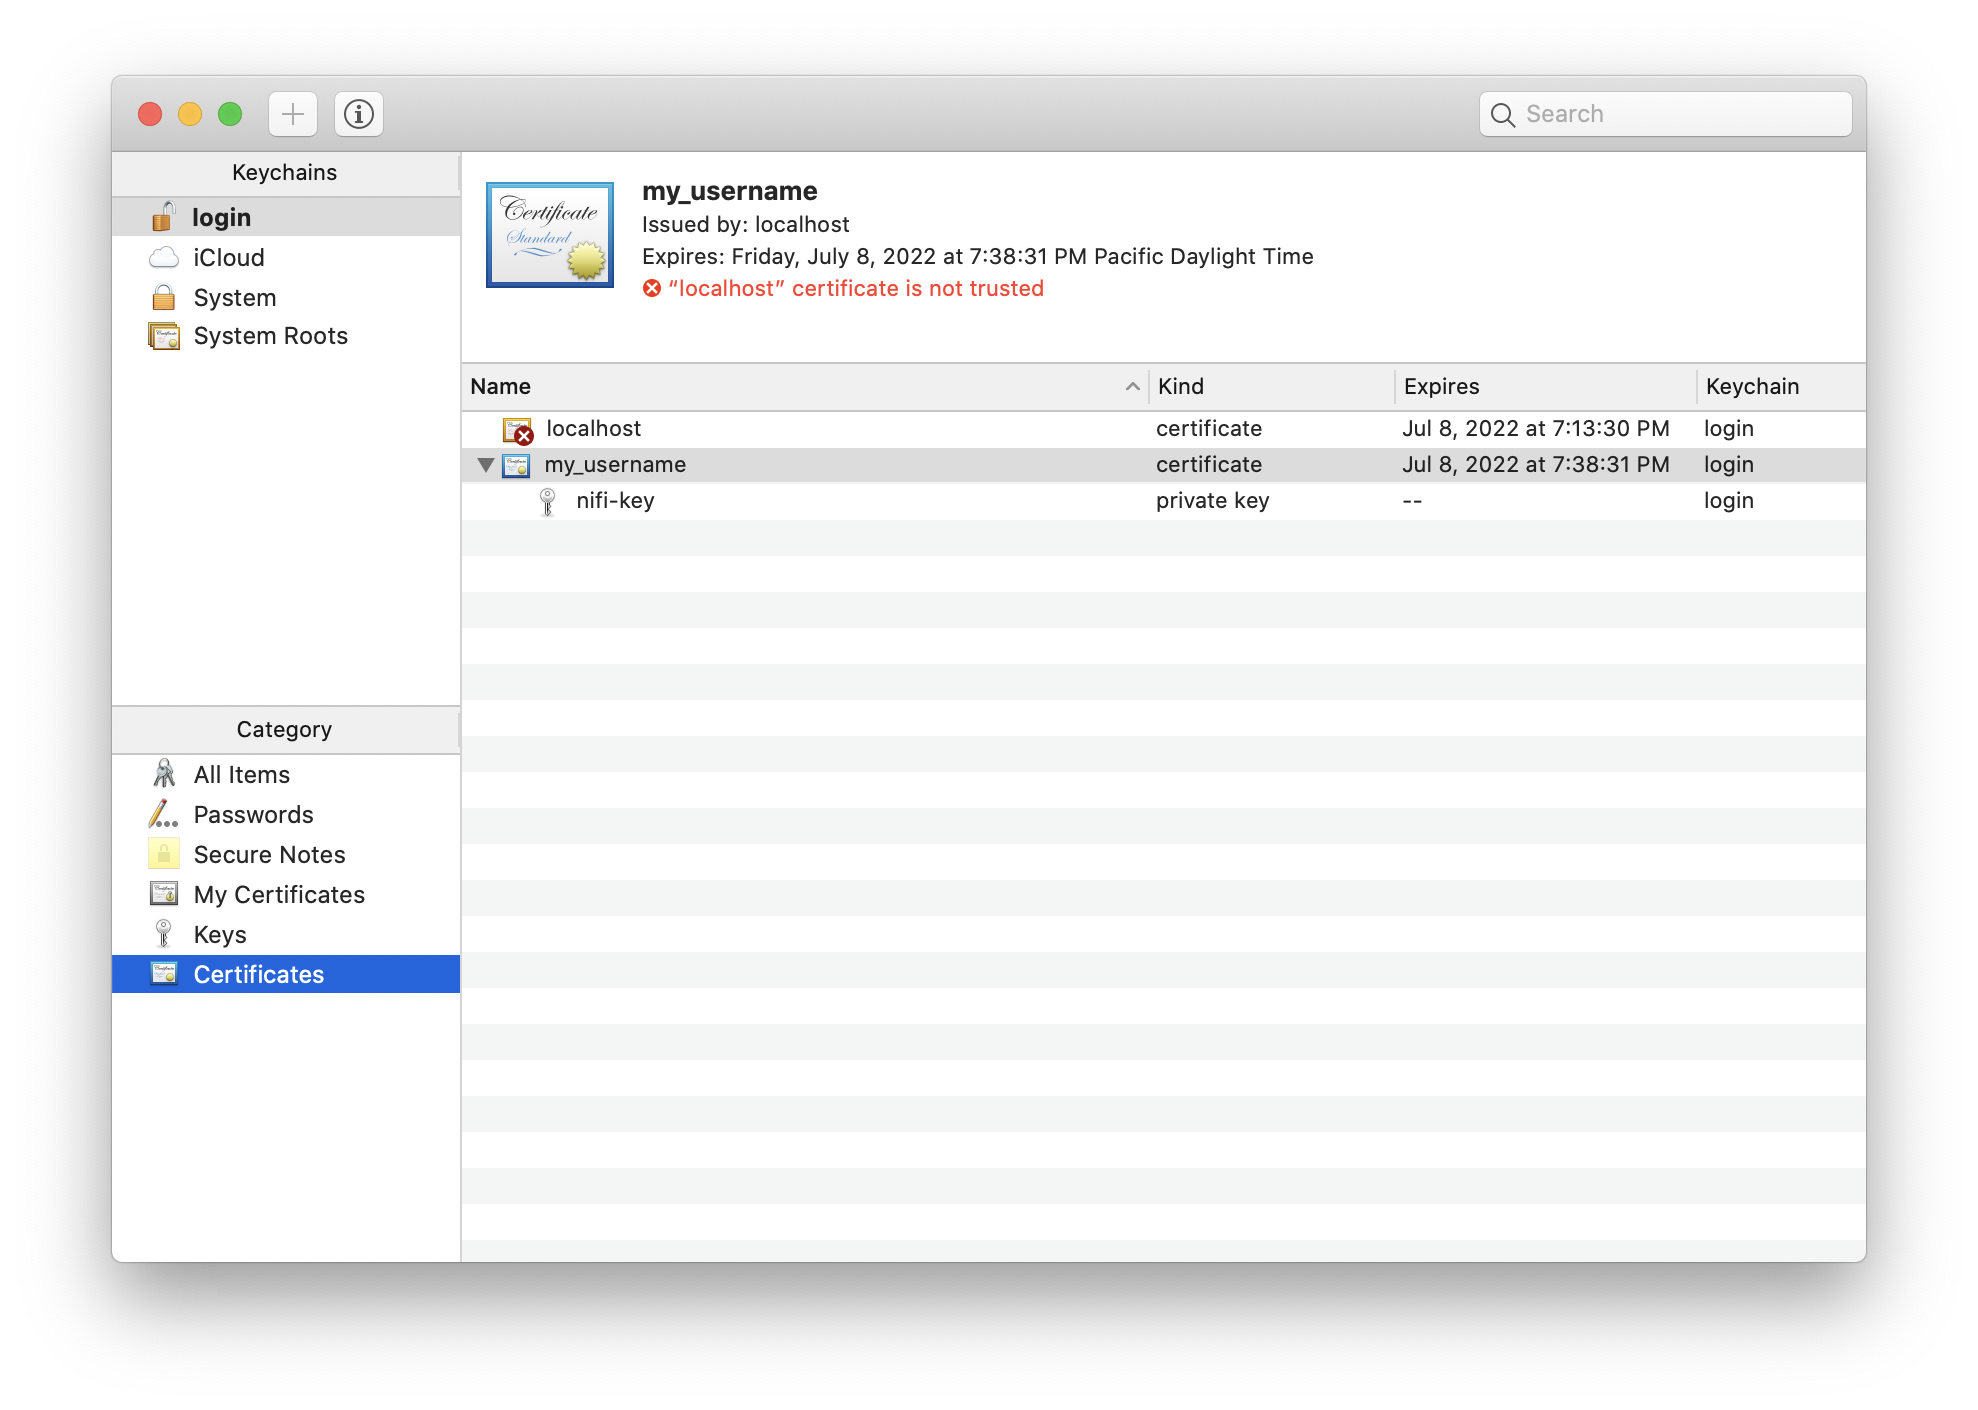Click the large certificate thumbnail image

click(549, 235)
